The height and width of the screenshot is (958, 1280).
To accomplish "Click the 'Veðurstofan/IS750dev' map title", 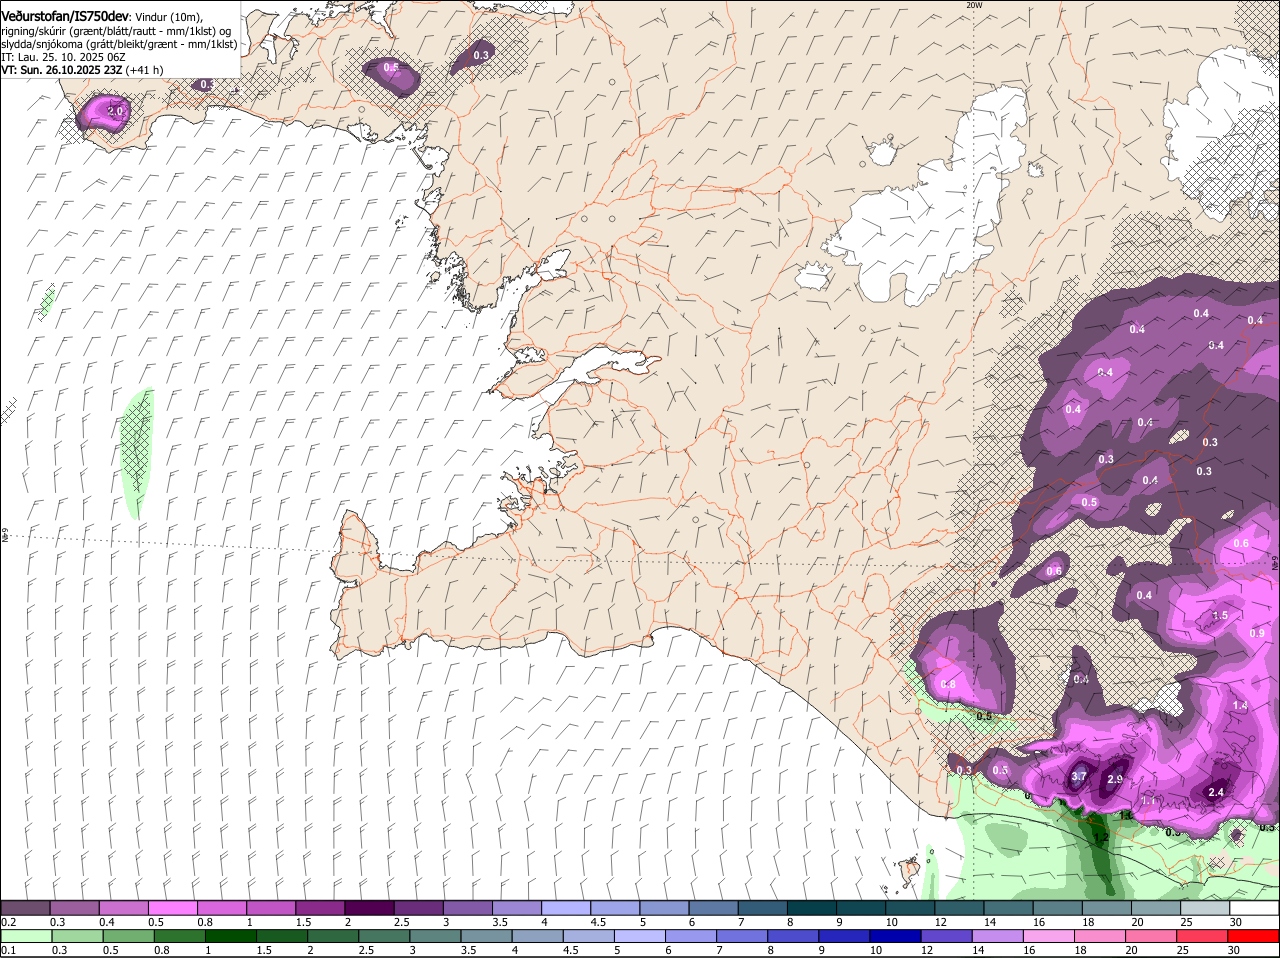I will (65, 16).
